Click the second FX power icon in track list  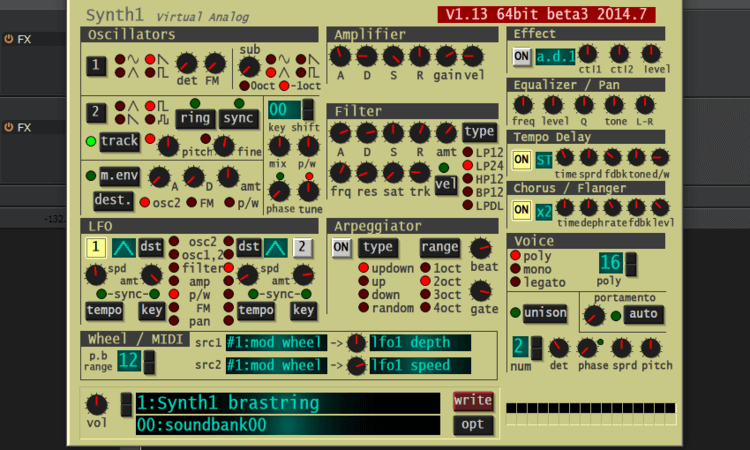point(9,127)
